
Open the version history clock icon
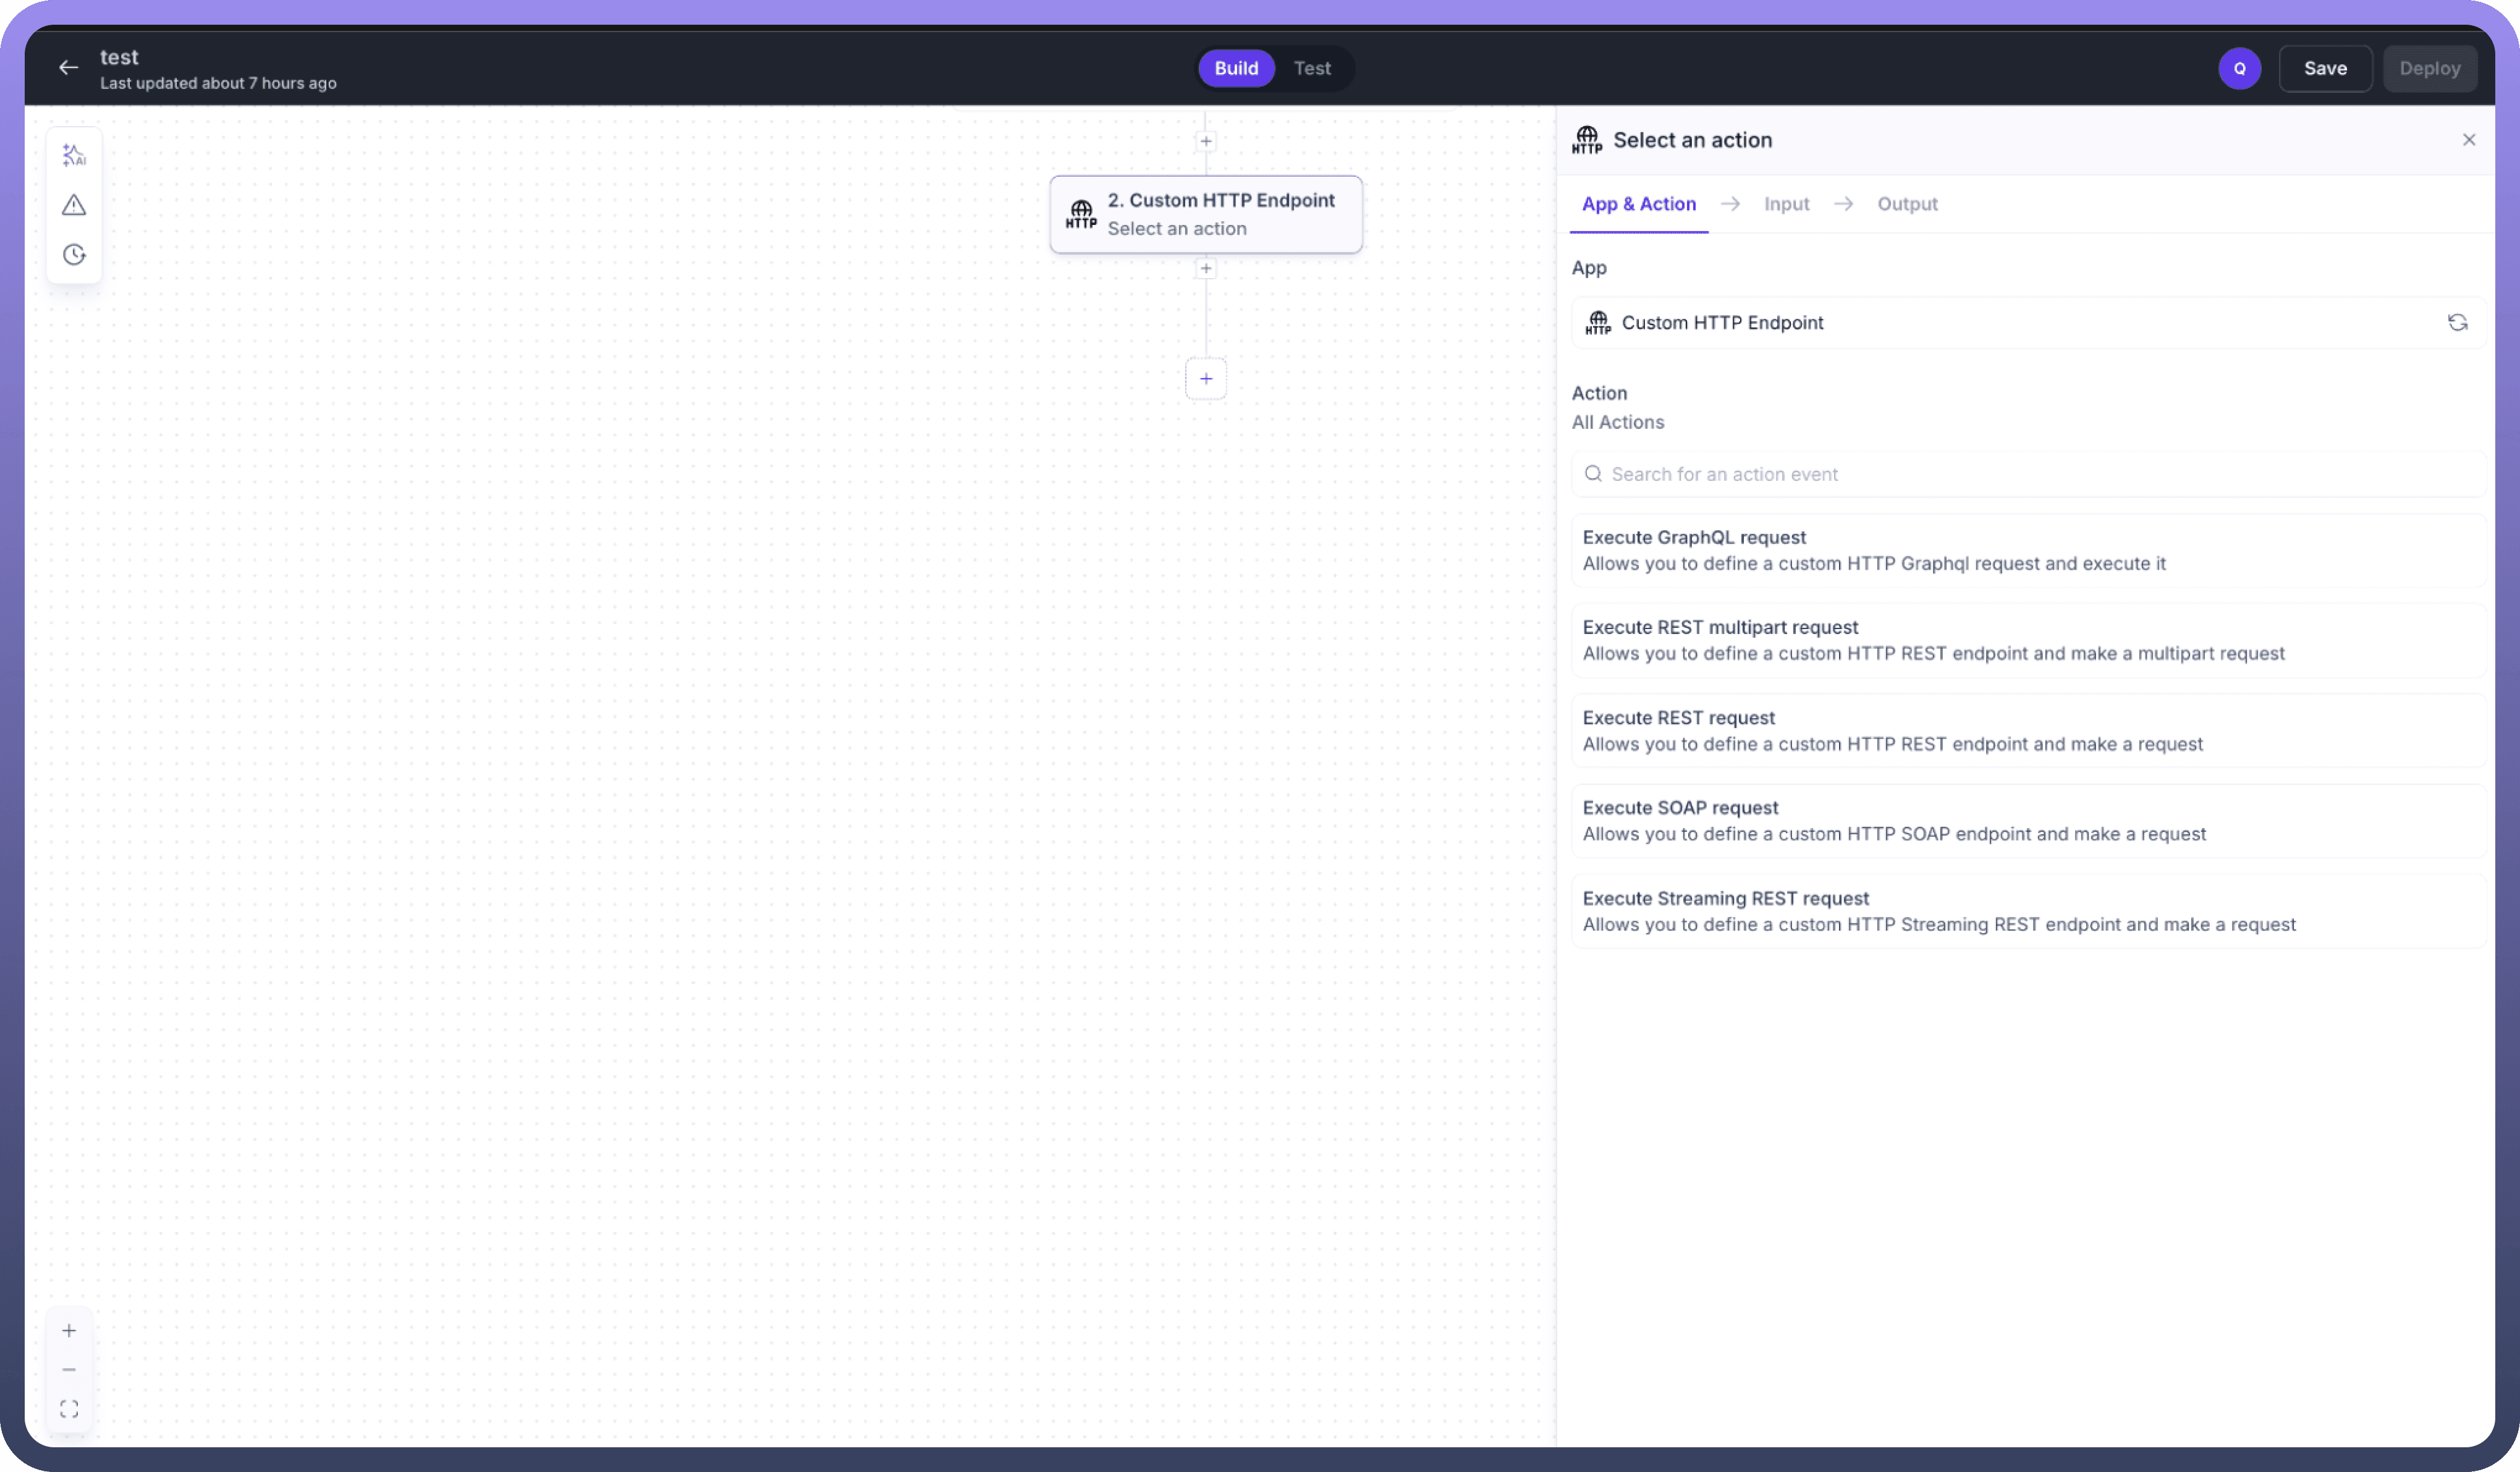click(74, 255)
